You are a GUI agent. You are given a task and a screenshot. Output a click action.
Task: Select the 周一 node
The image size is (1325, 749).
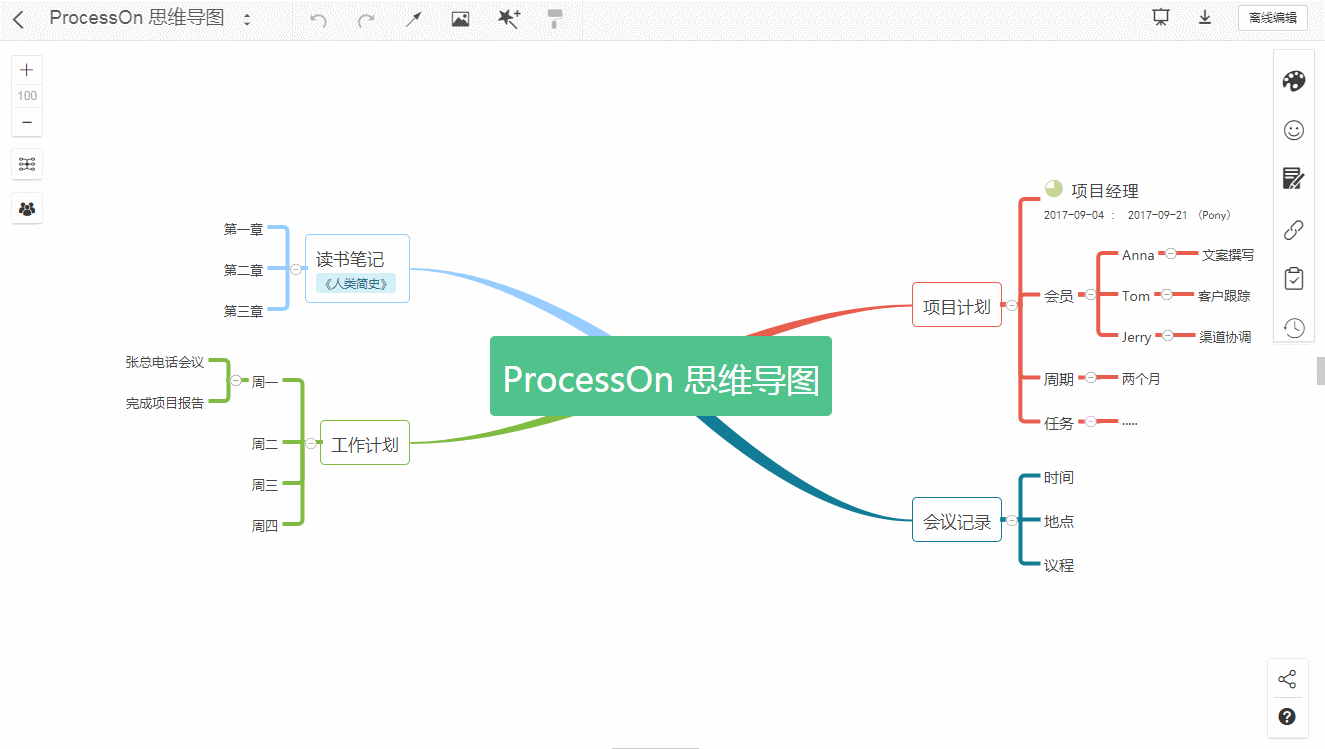point(265,382)
